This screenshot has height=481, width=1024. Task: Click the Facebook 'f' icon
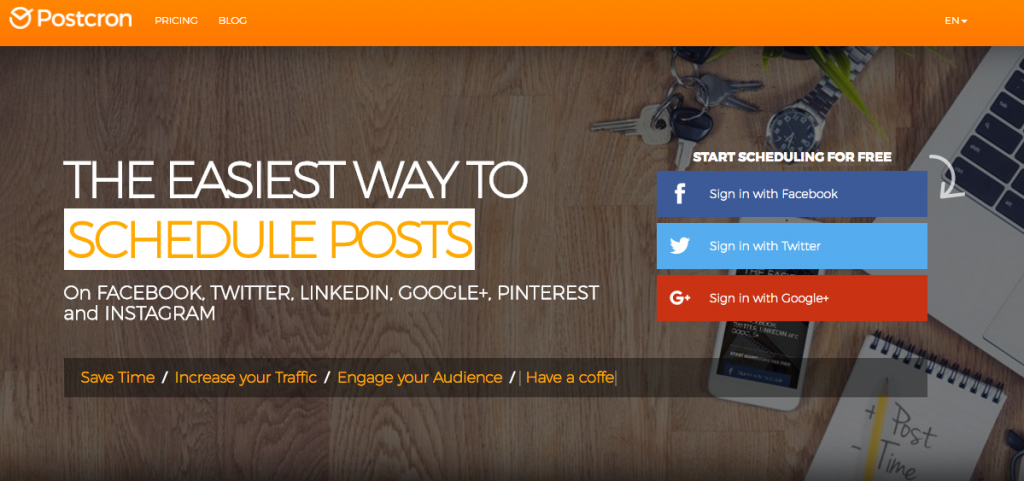click(x=680, y=194)
